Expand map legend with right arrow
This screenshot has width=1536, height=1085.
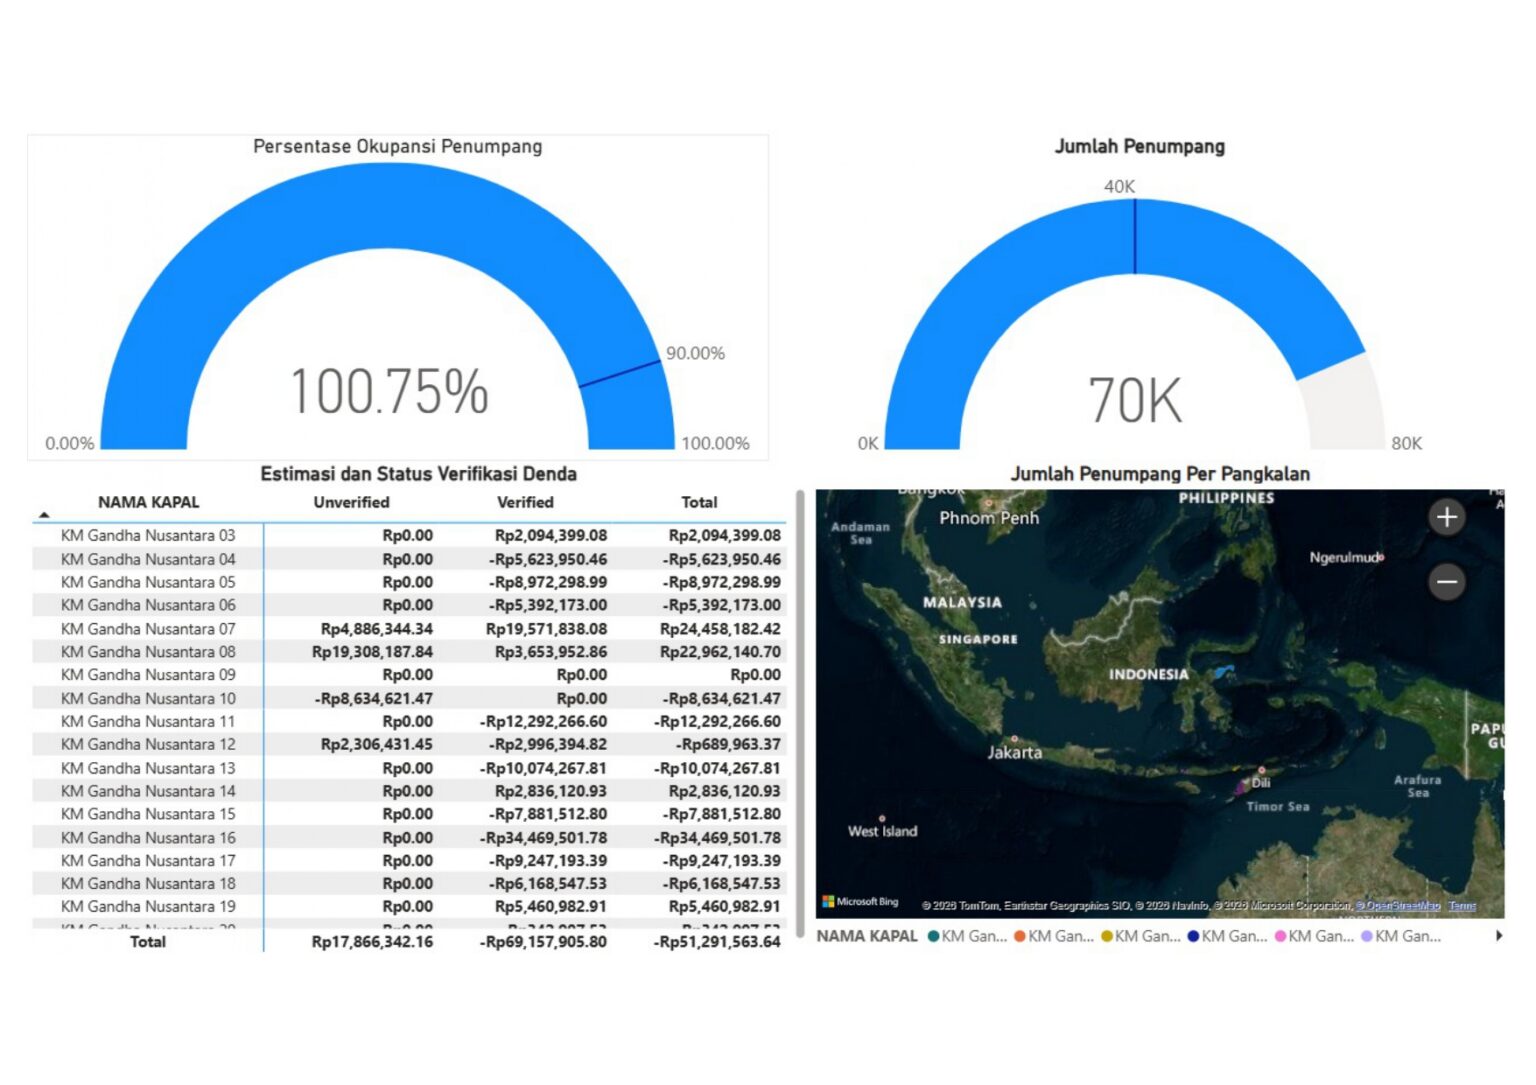(x=1498, y=936)
